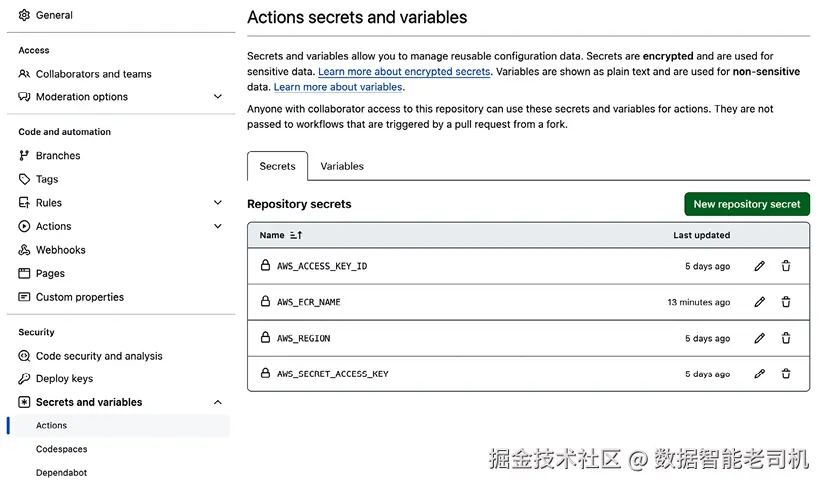Expand the Rules section chevron

(x=218, y=203)
